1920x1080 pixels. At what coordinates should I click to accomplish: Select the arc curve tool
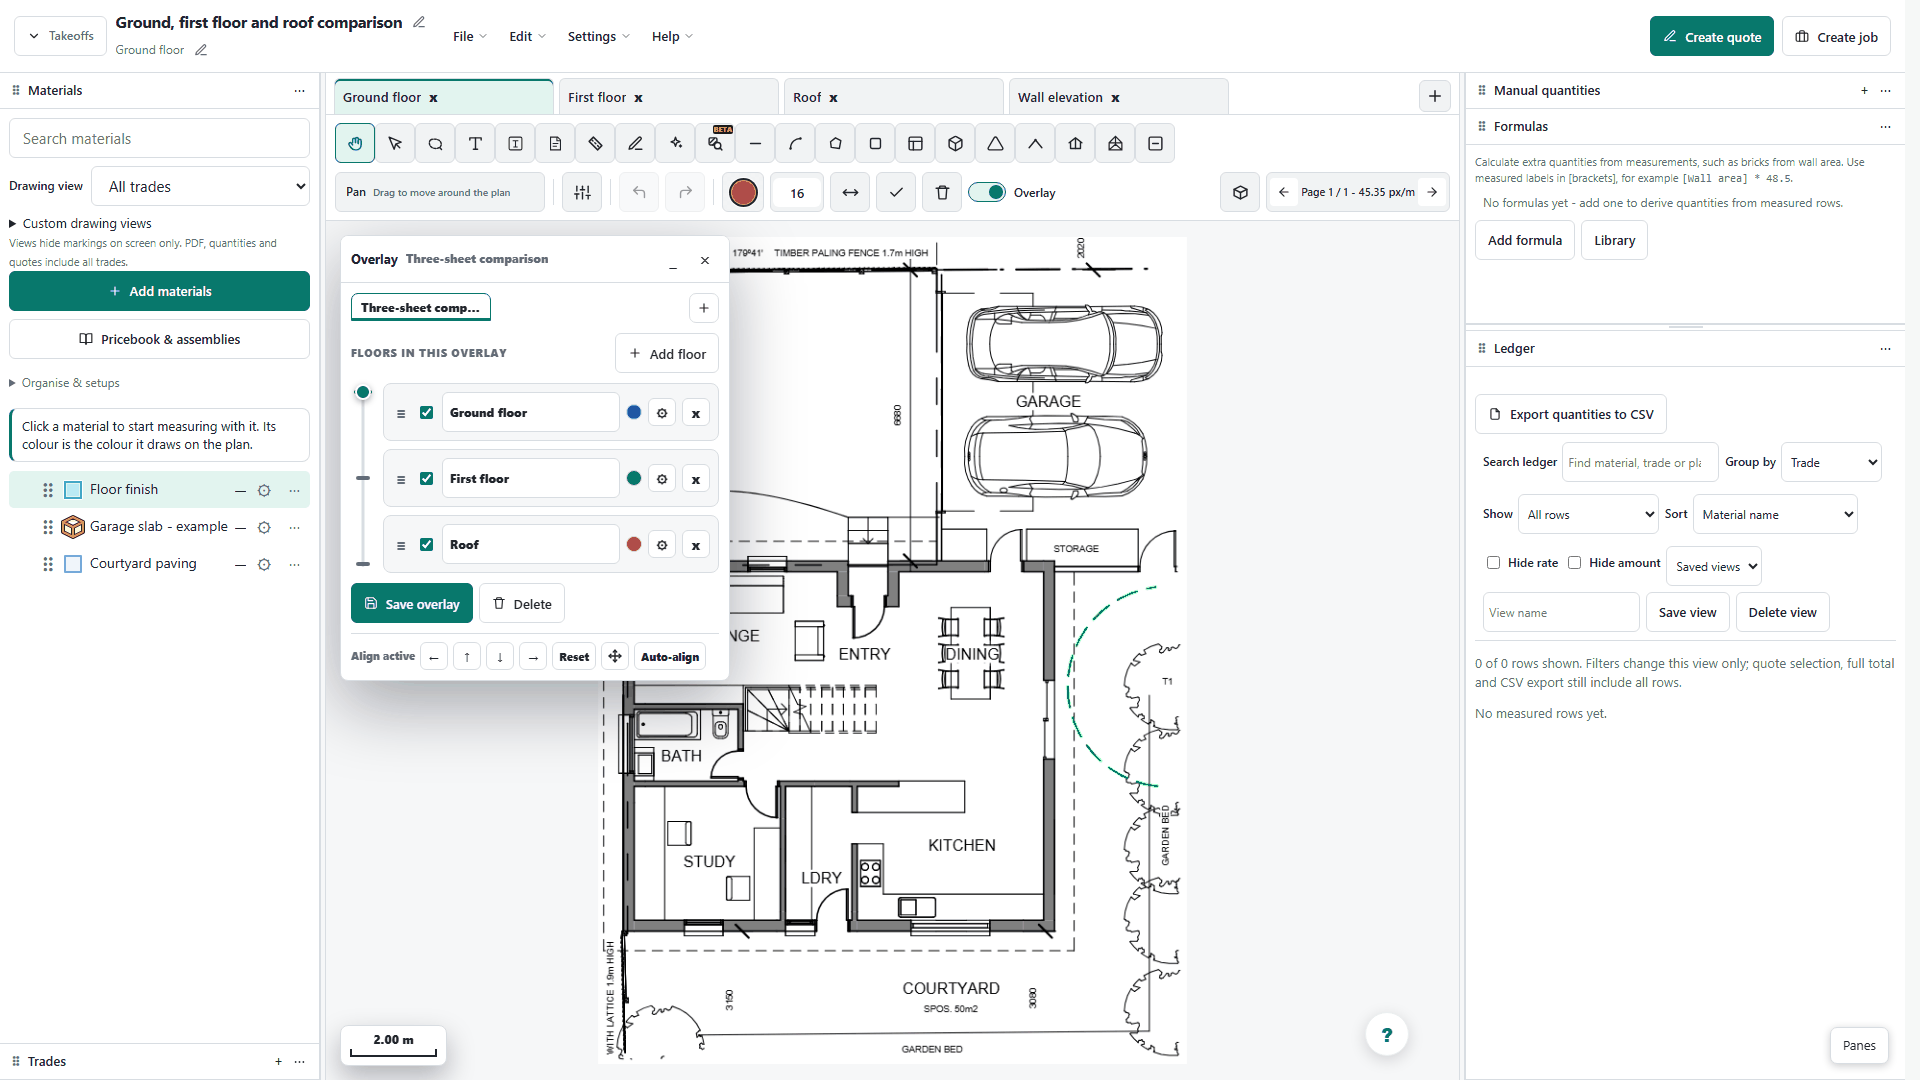pos(795,144)
